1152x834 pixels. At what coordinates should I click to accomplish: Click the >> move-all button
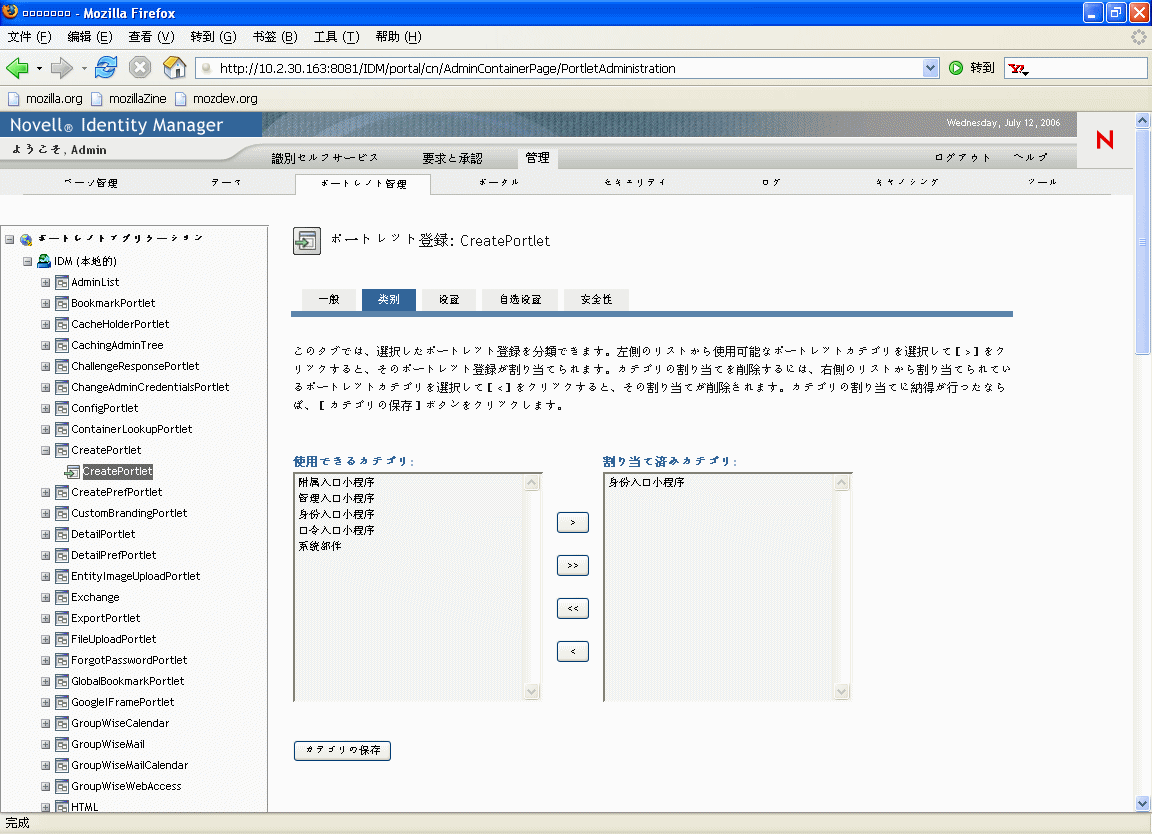pos(572,565)
